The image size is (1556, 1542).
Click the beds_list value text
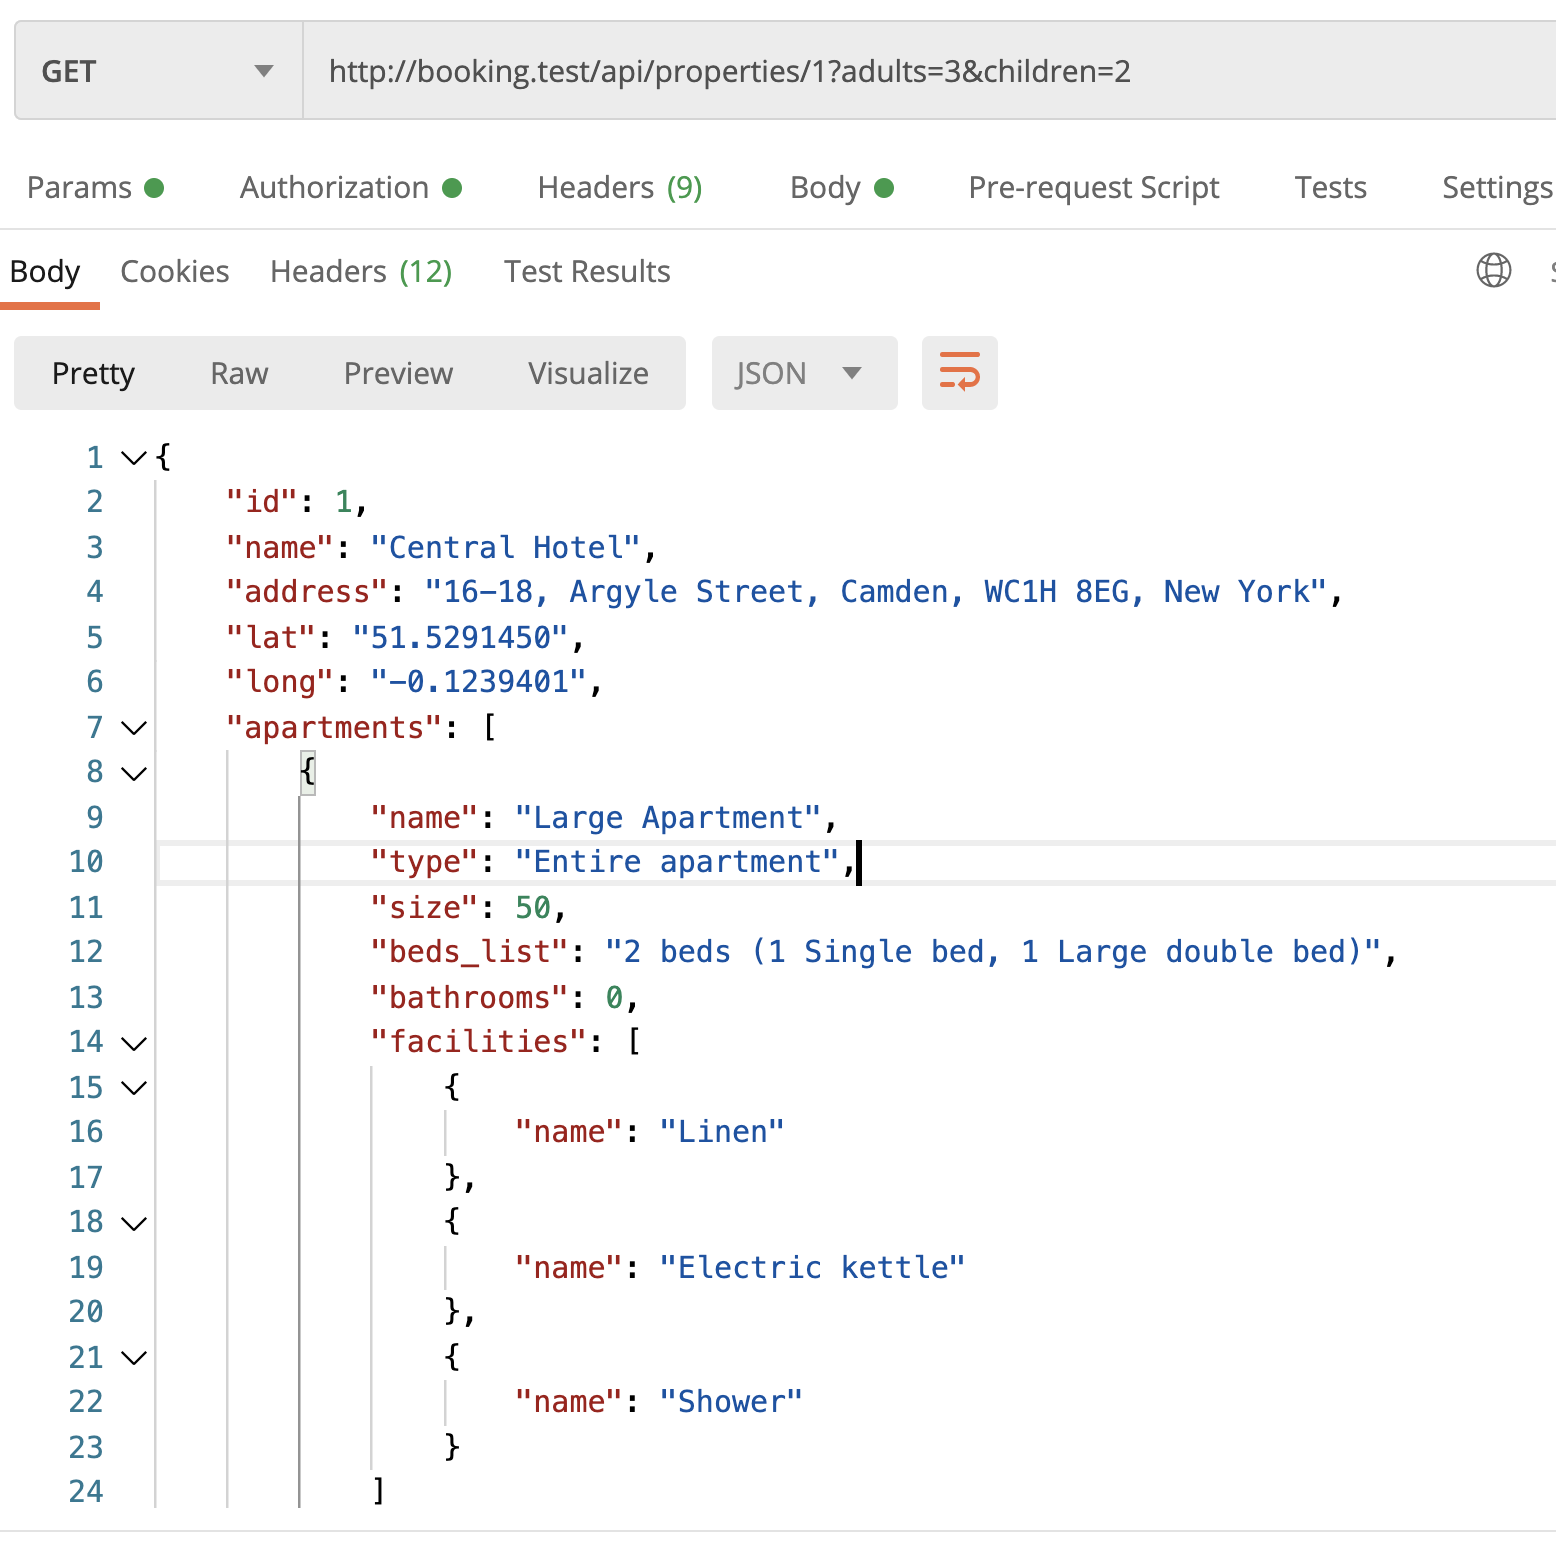(x=994, y=952)
